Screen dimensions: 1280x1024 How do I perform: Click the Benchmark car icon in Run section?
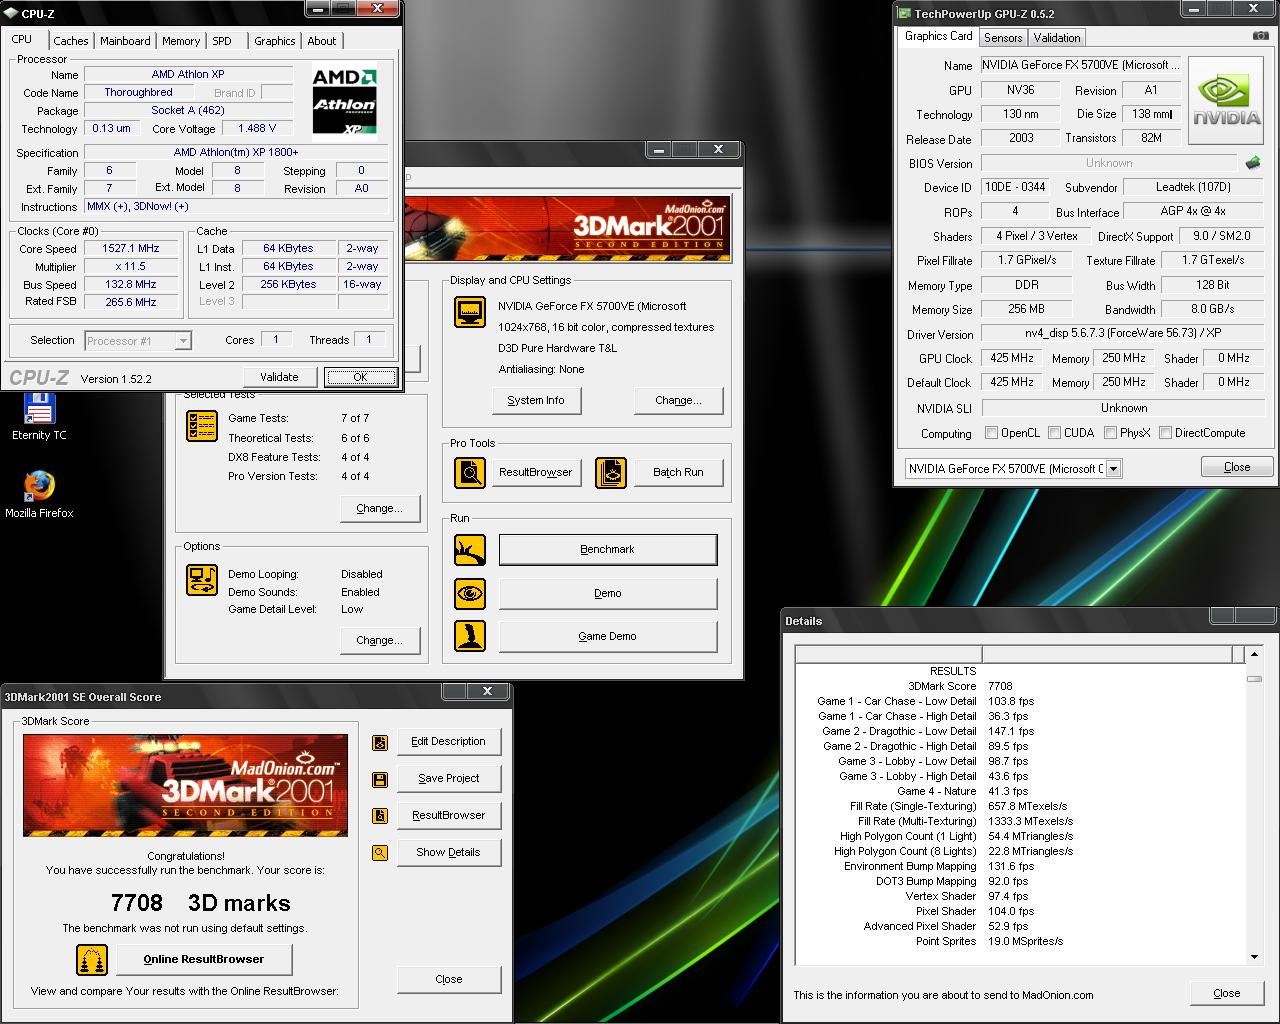pos(470,549)
